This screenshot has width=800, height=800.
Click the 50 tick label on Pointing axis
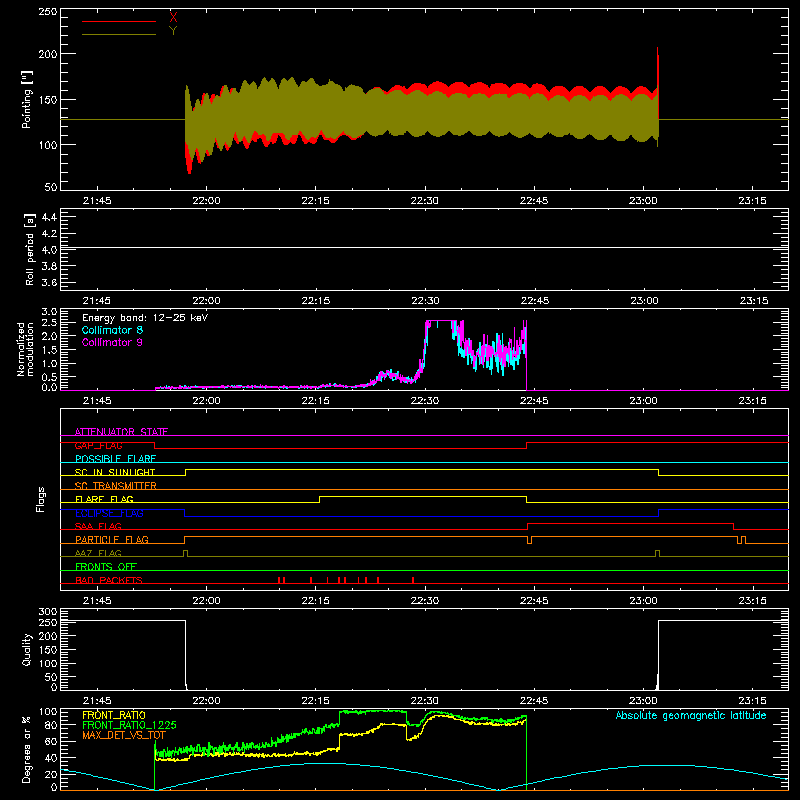point(51,187)
